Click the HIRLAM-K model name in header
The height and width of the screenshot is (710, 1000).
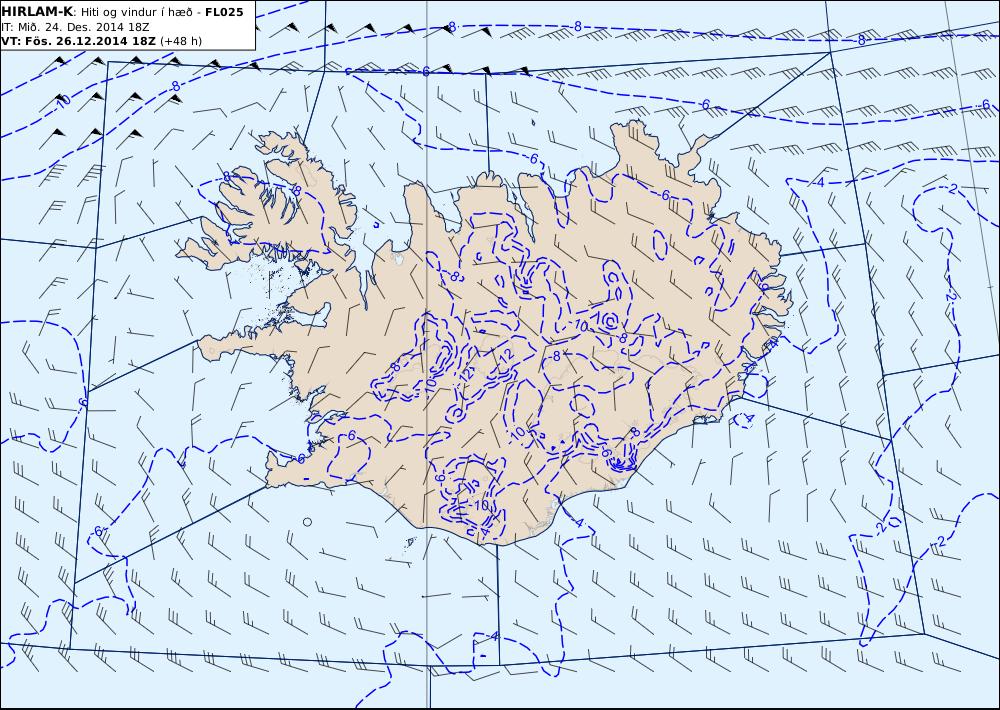(37, 12)
